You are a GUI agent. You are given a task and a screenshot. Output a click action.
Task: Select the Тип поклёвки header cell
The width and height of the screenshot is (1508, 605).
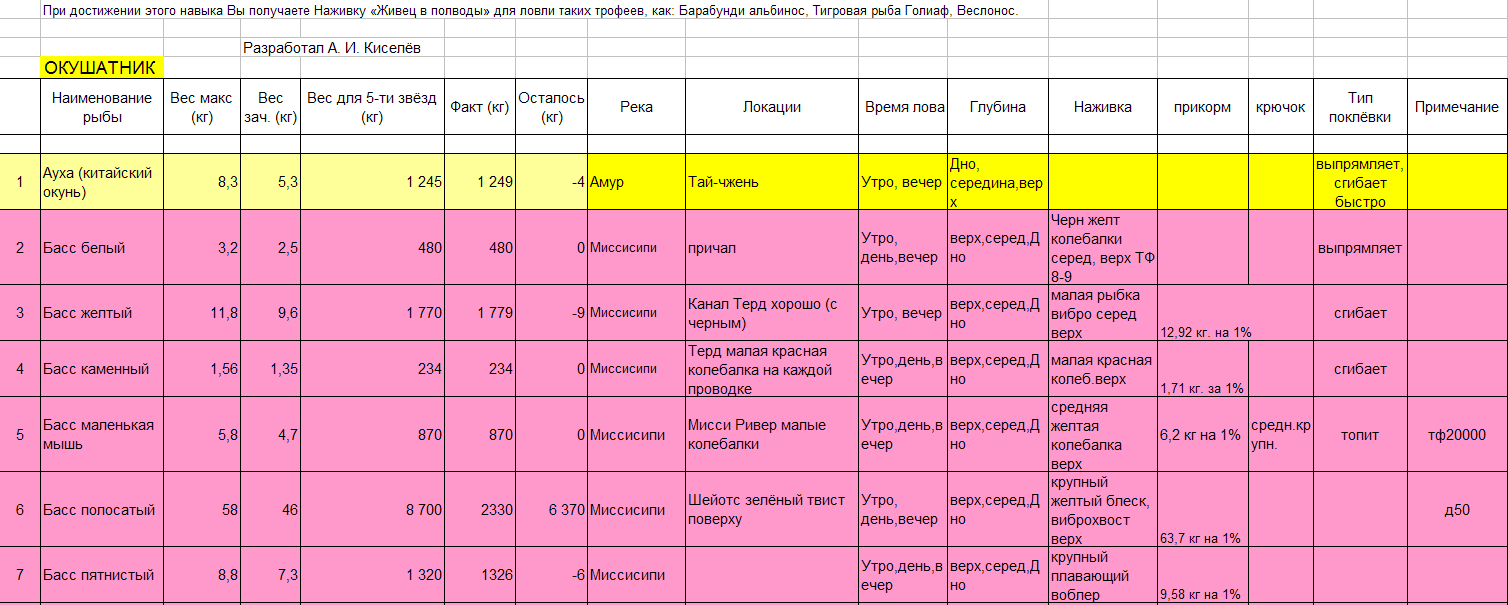tap(1360, 107)
